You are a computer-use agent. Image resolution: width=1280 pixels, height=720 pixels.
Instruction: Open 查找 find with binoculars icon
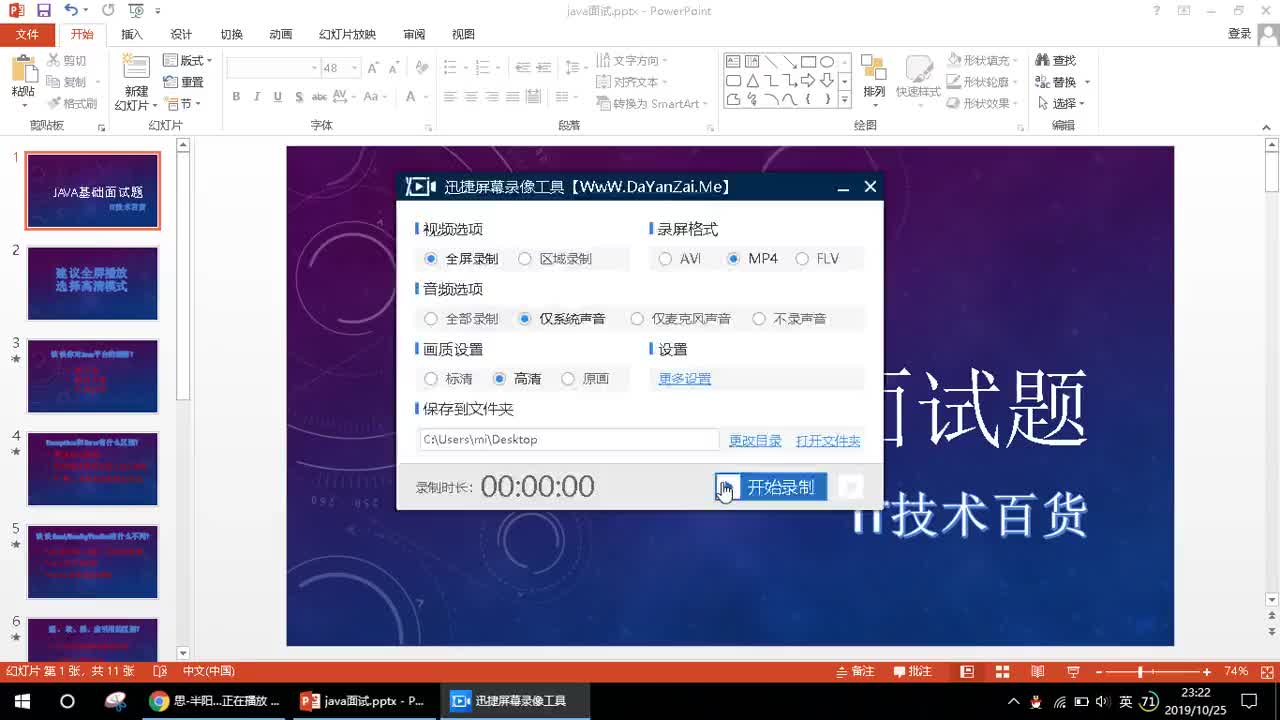point(1056,61)
